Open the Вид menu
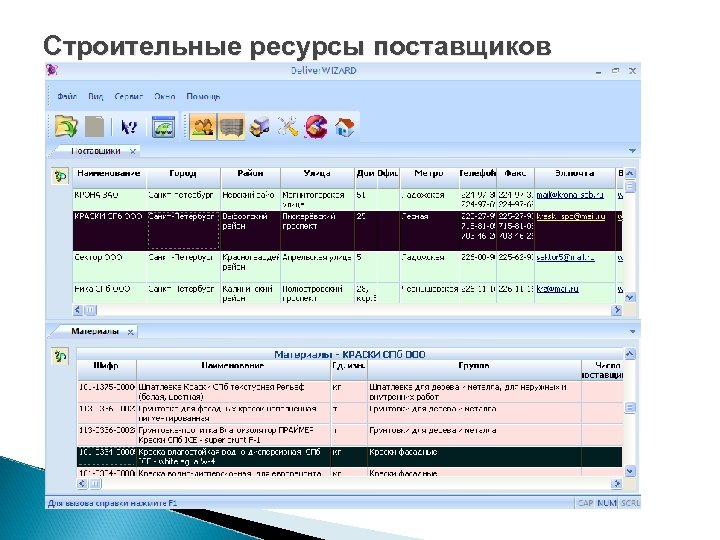The width and height of the screenshot is (720, 540). pos(96,96)
